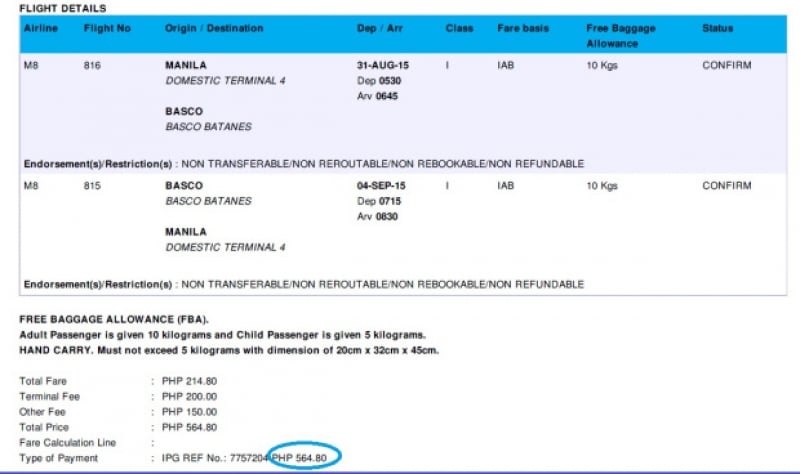Select the M8 airline code for flight 816
Viewport: 800px width, 474px height.
coord(31,65)
